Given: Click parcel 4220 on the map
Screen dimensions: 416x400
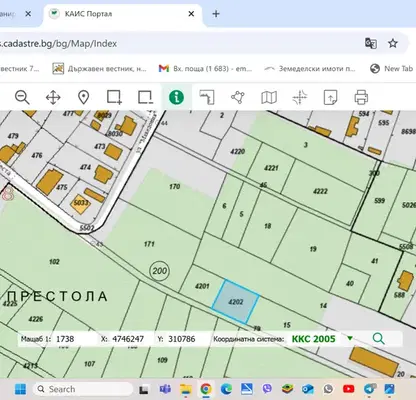Looking at the screenshot, I should coord(237,152).
